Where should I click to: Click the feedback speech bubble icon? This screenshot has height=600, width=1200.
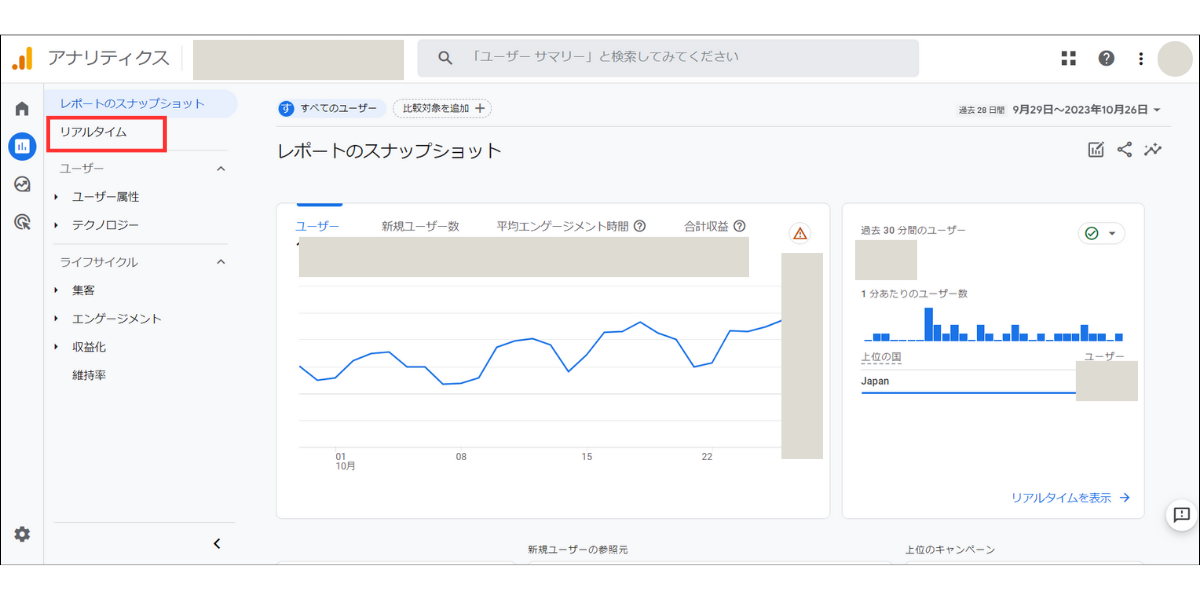click(1181, 515)
